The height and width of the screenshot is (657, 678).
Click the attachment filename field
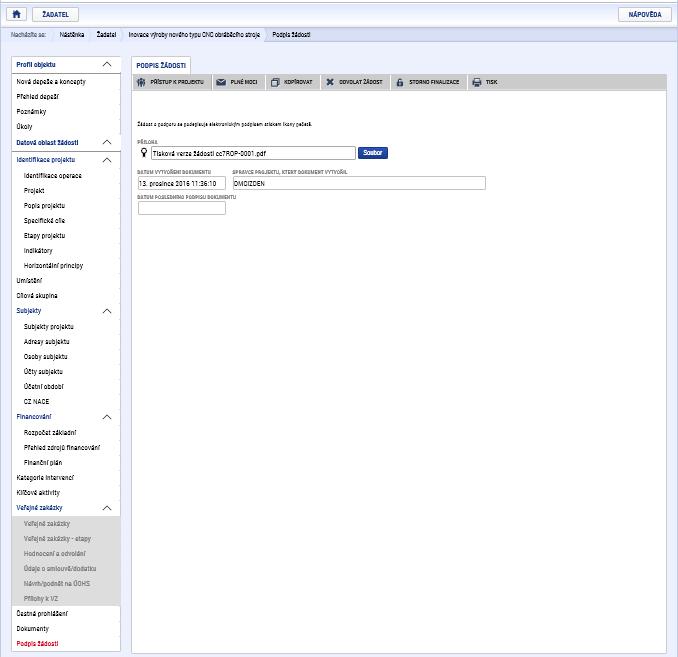(x=253, y=153)
